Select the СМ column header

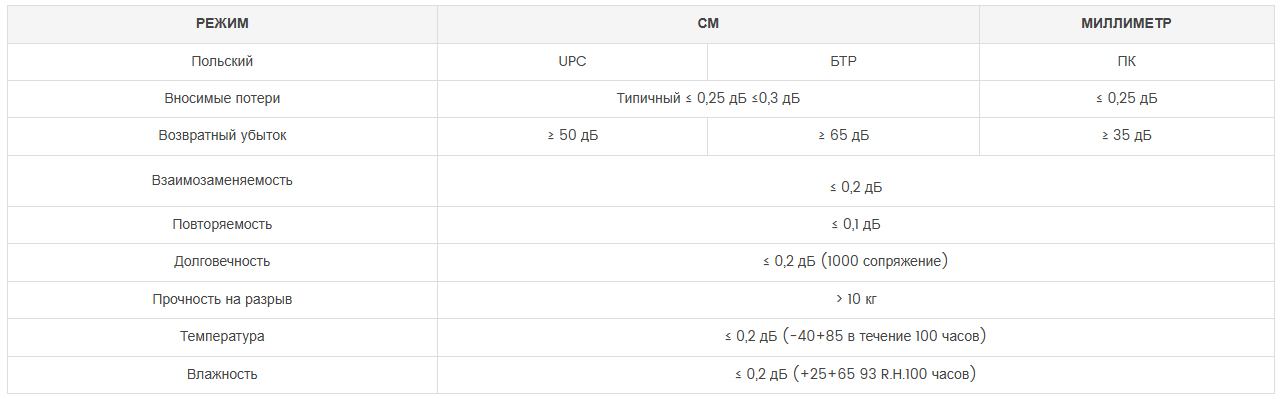tap(708, 24)
